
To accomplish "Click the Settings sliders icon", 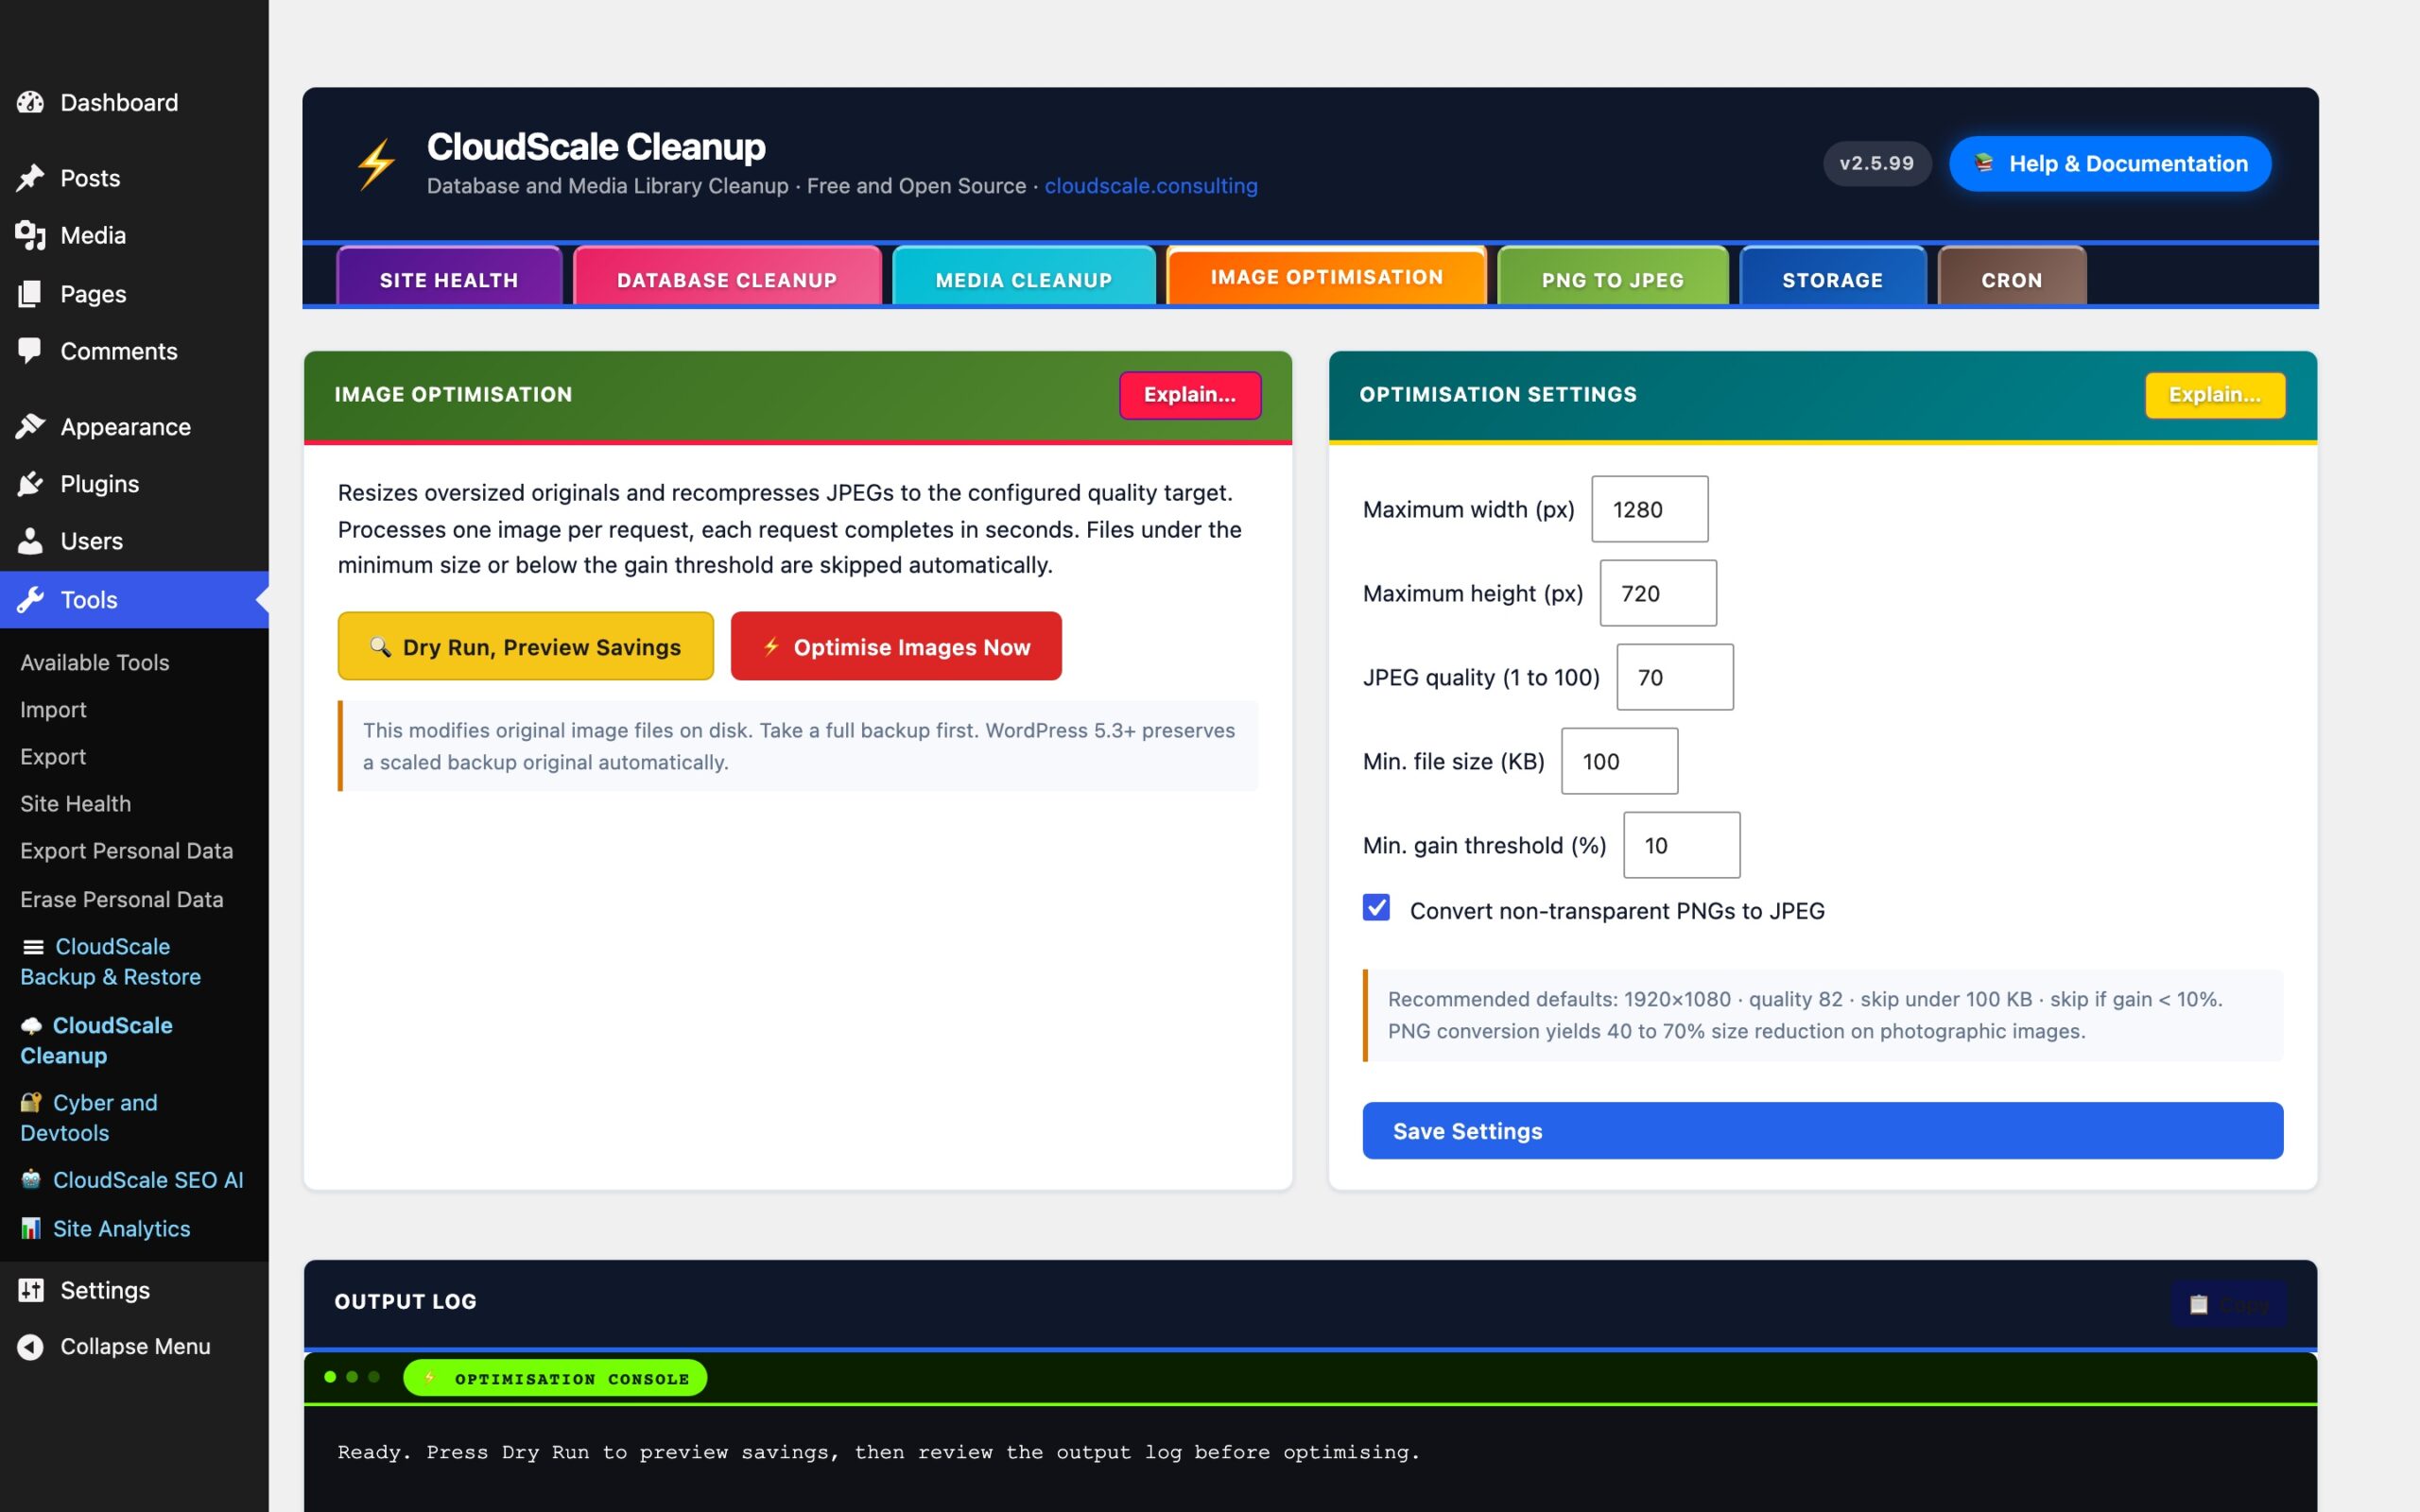I will click(x=30, y=1290).
